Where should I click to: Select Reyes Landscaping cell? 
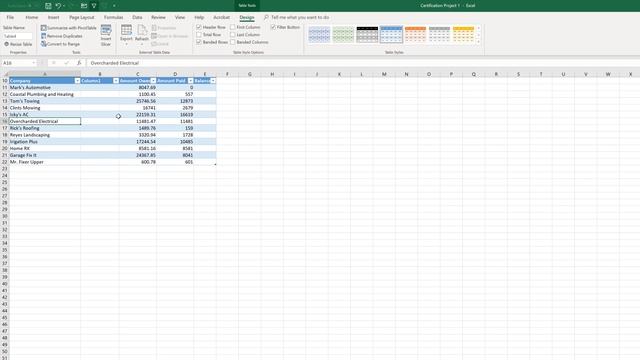click(x=45, y=135)
